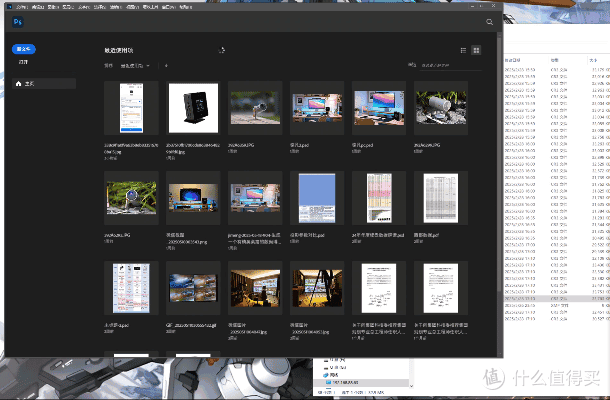610x400 pixels.
Task: Click the Photoshop Ps logo on home screen
Action: [x=18, y=22]
